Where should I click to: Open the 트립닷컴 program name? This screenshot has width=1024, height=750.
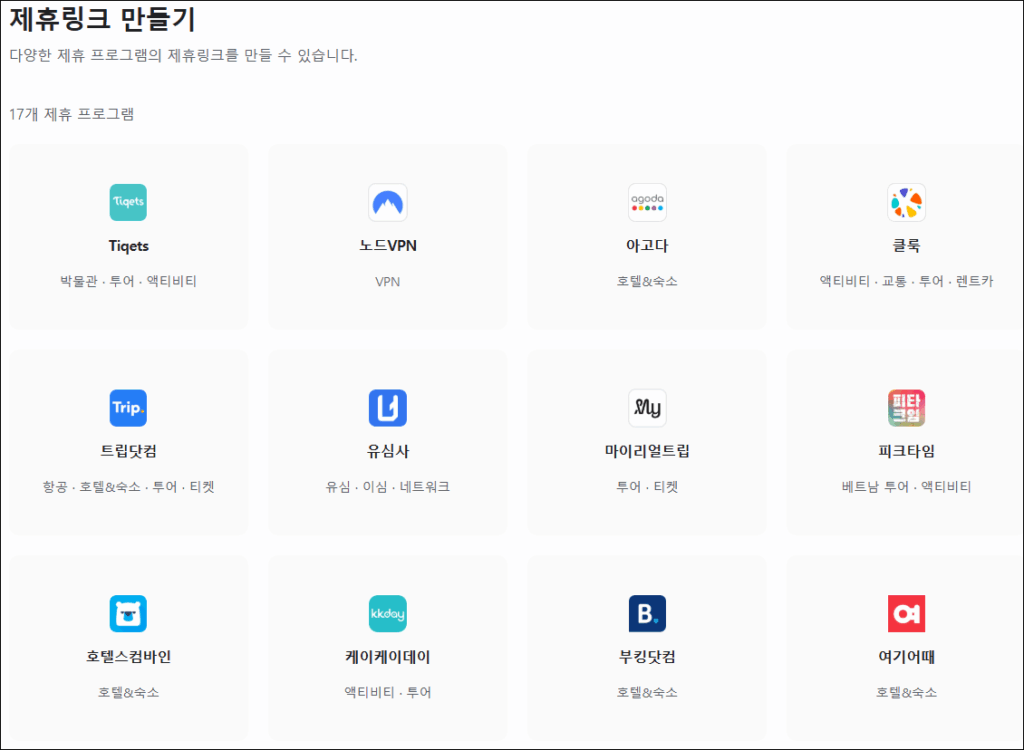pyautogui.click(x=129, y=451)
